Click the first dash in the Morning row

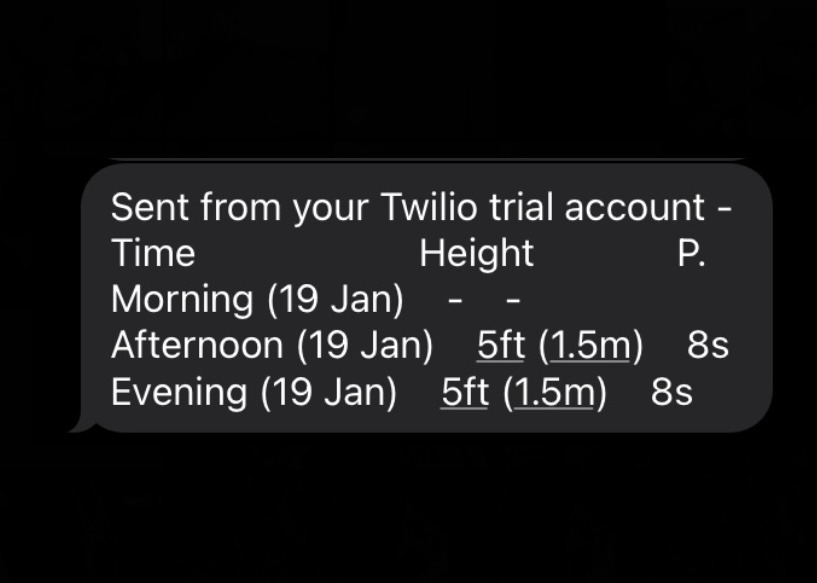pos(455,301)
